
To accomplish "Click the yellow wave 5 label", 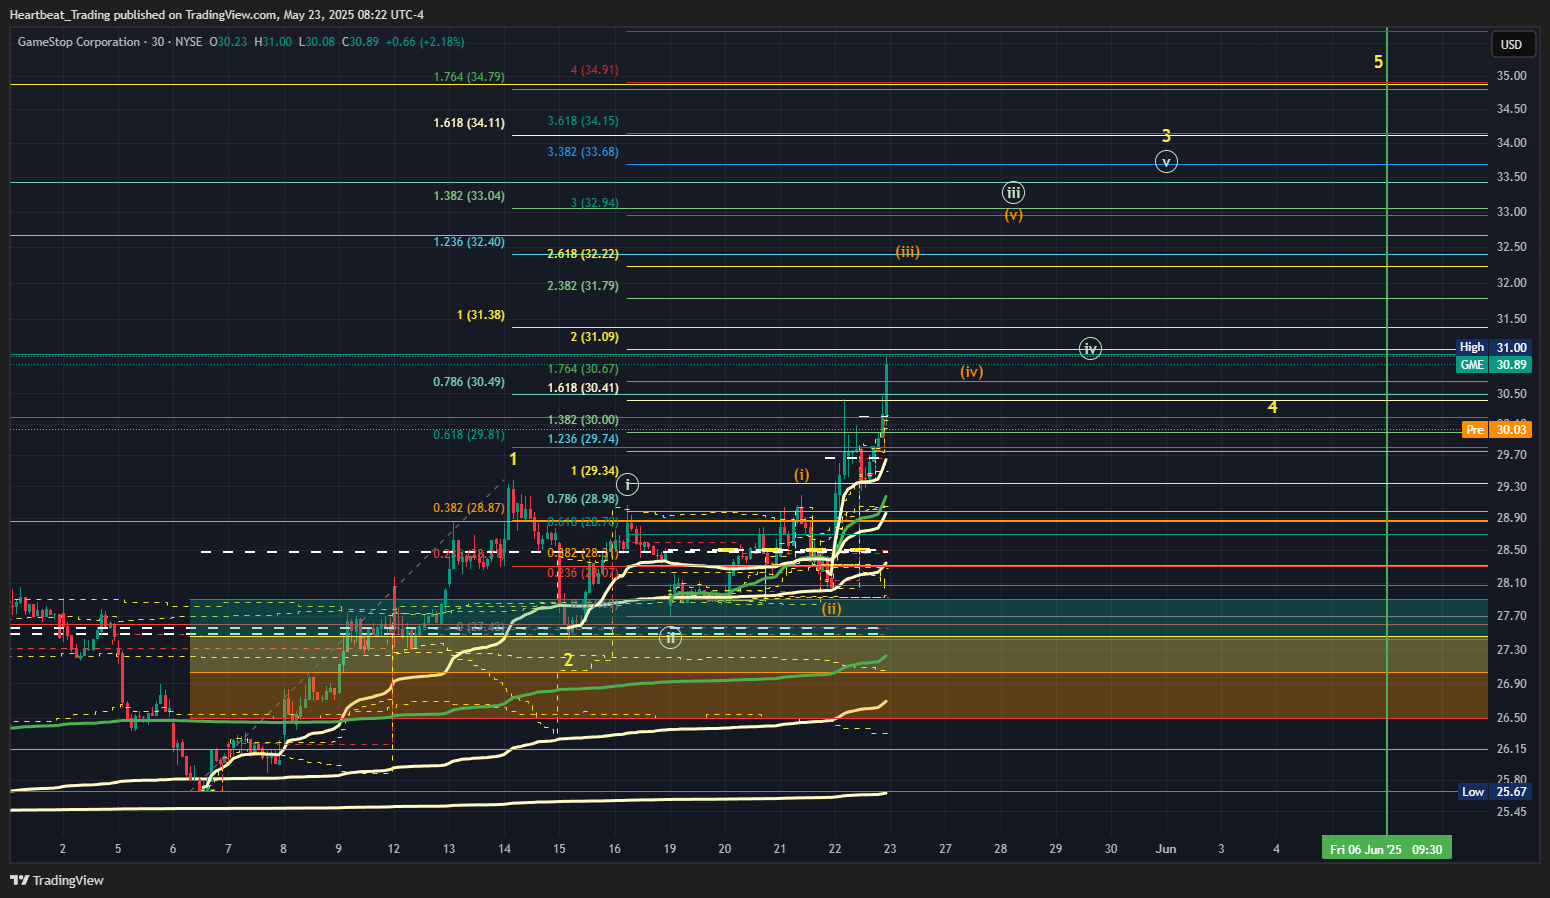I will point(1378,62).
